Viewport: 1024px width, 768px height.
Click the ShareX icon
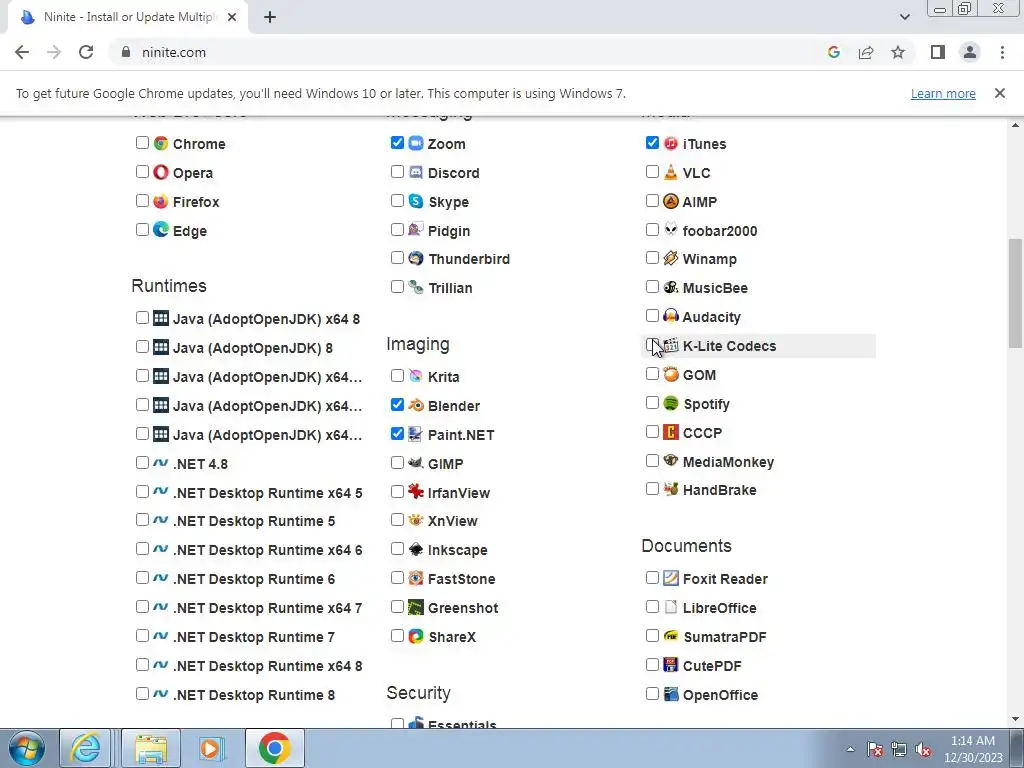(416, 636)
